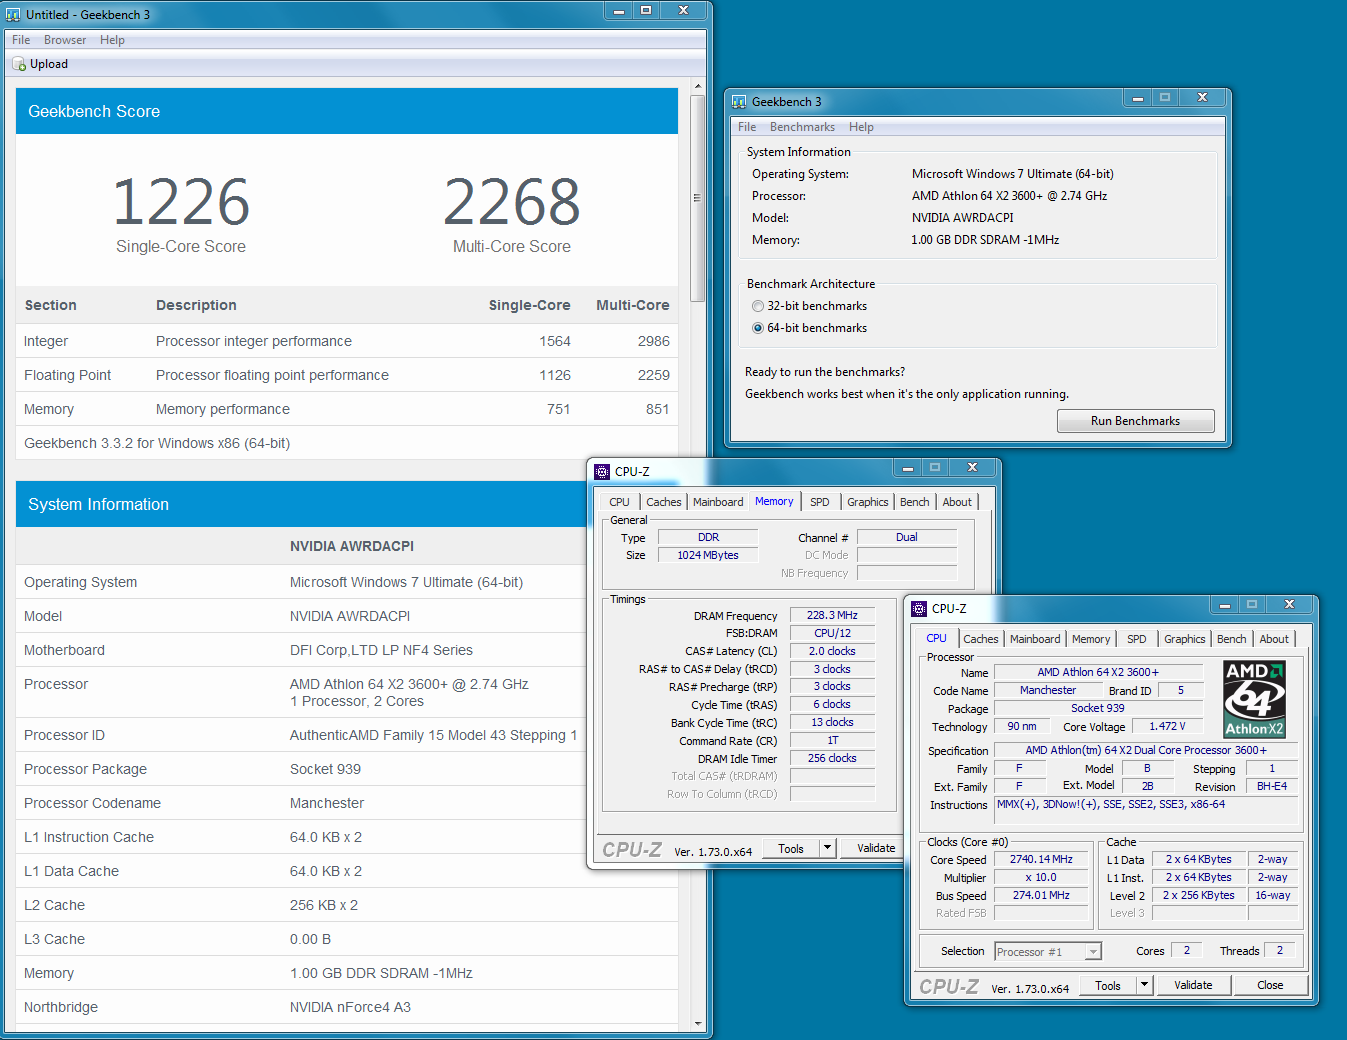Click Memory performance single-core value 751
The height and width of the screenshot is (1040, 1347).
558,409
